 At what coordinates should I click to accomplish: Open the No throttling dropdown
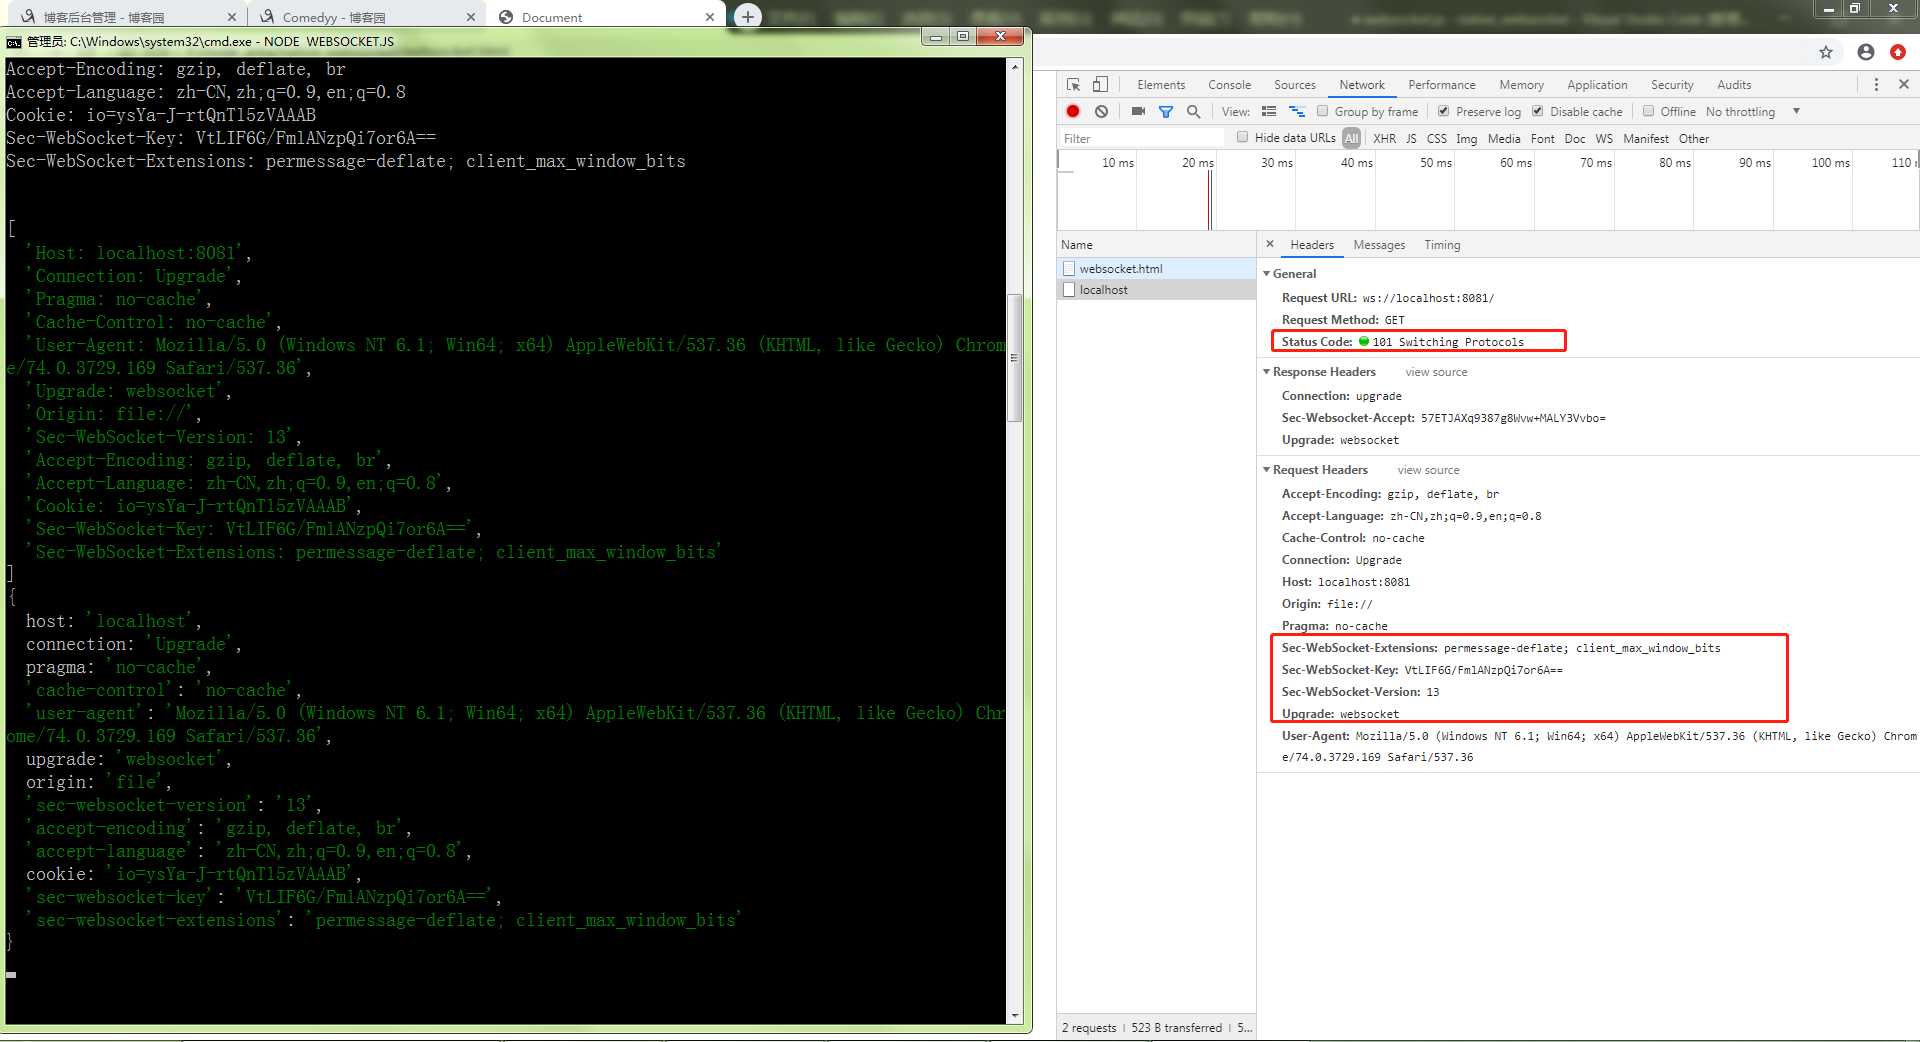(1753, 111)
